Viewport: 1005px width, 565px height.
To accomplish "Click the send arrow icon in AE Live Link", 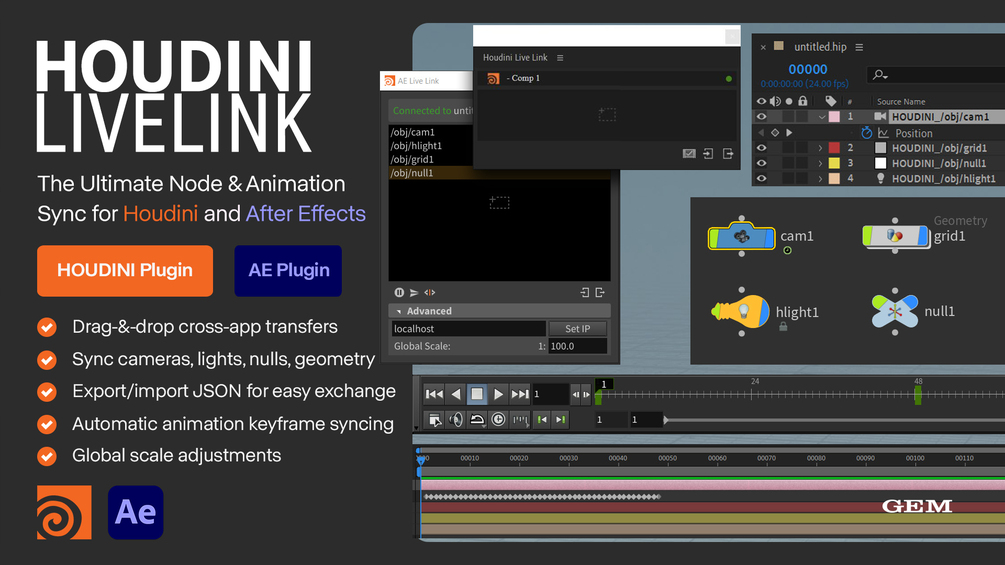I will [414, 292].
